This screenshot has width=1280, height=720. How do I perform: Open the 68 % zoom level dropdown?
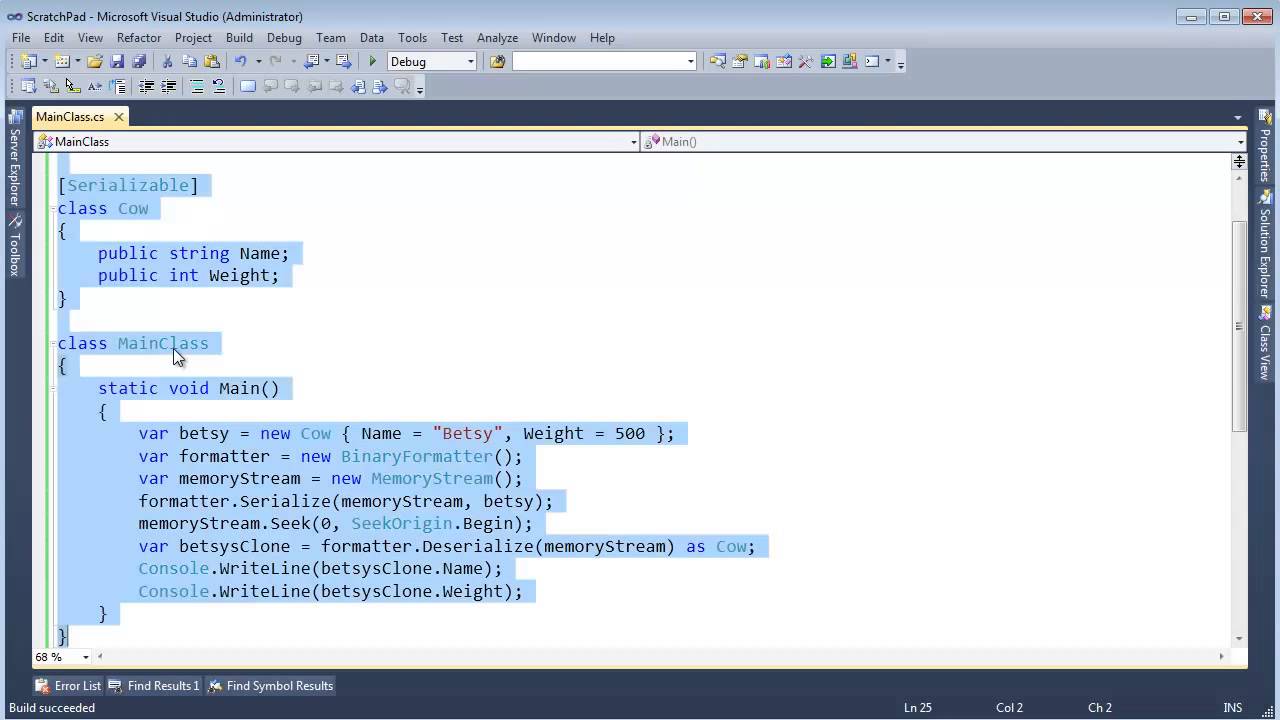[x=86, y=657]
